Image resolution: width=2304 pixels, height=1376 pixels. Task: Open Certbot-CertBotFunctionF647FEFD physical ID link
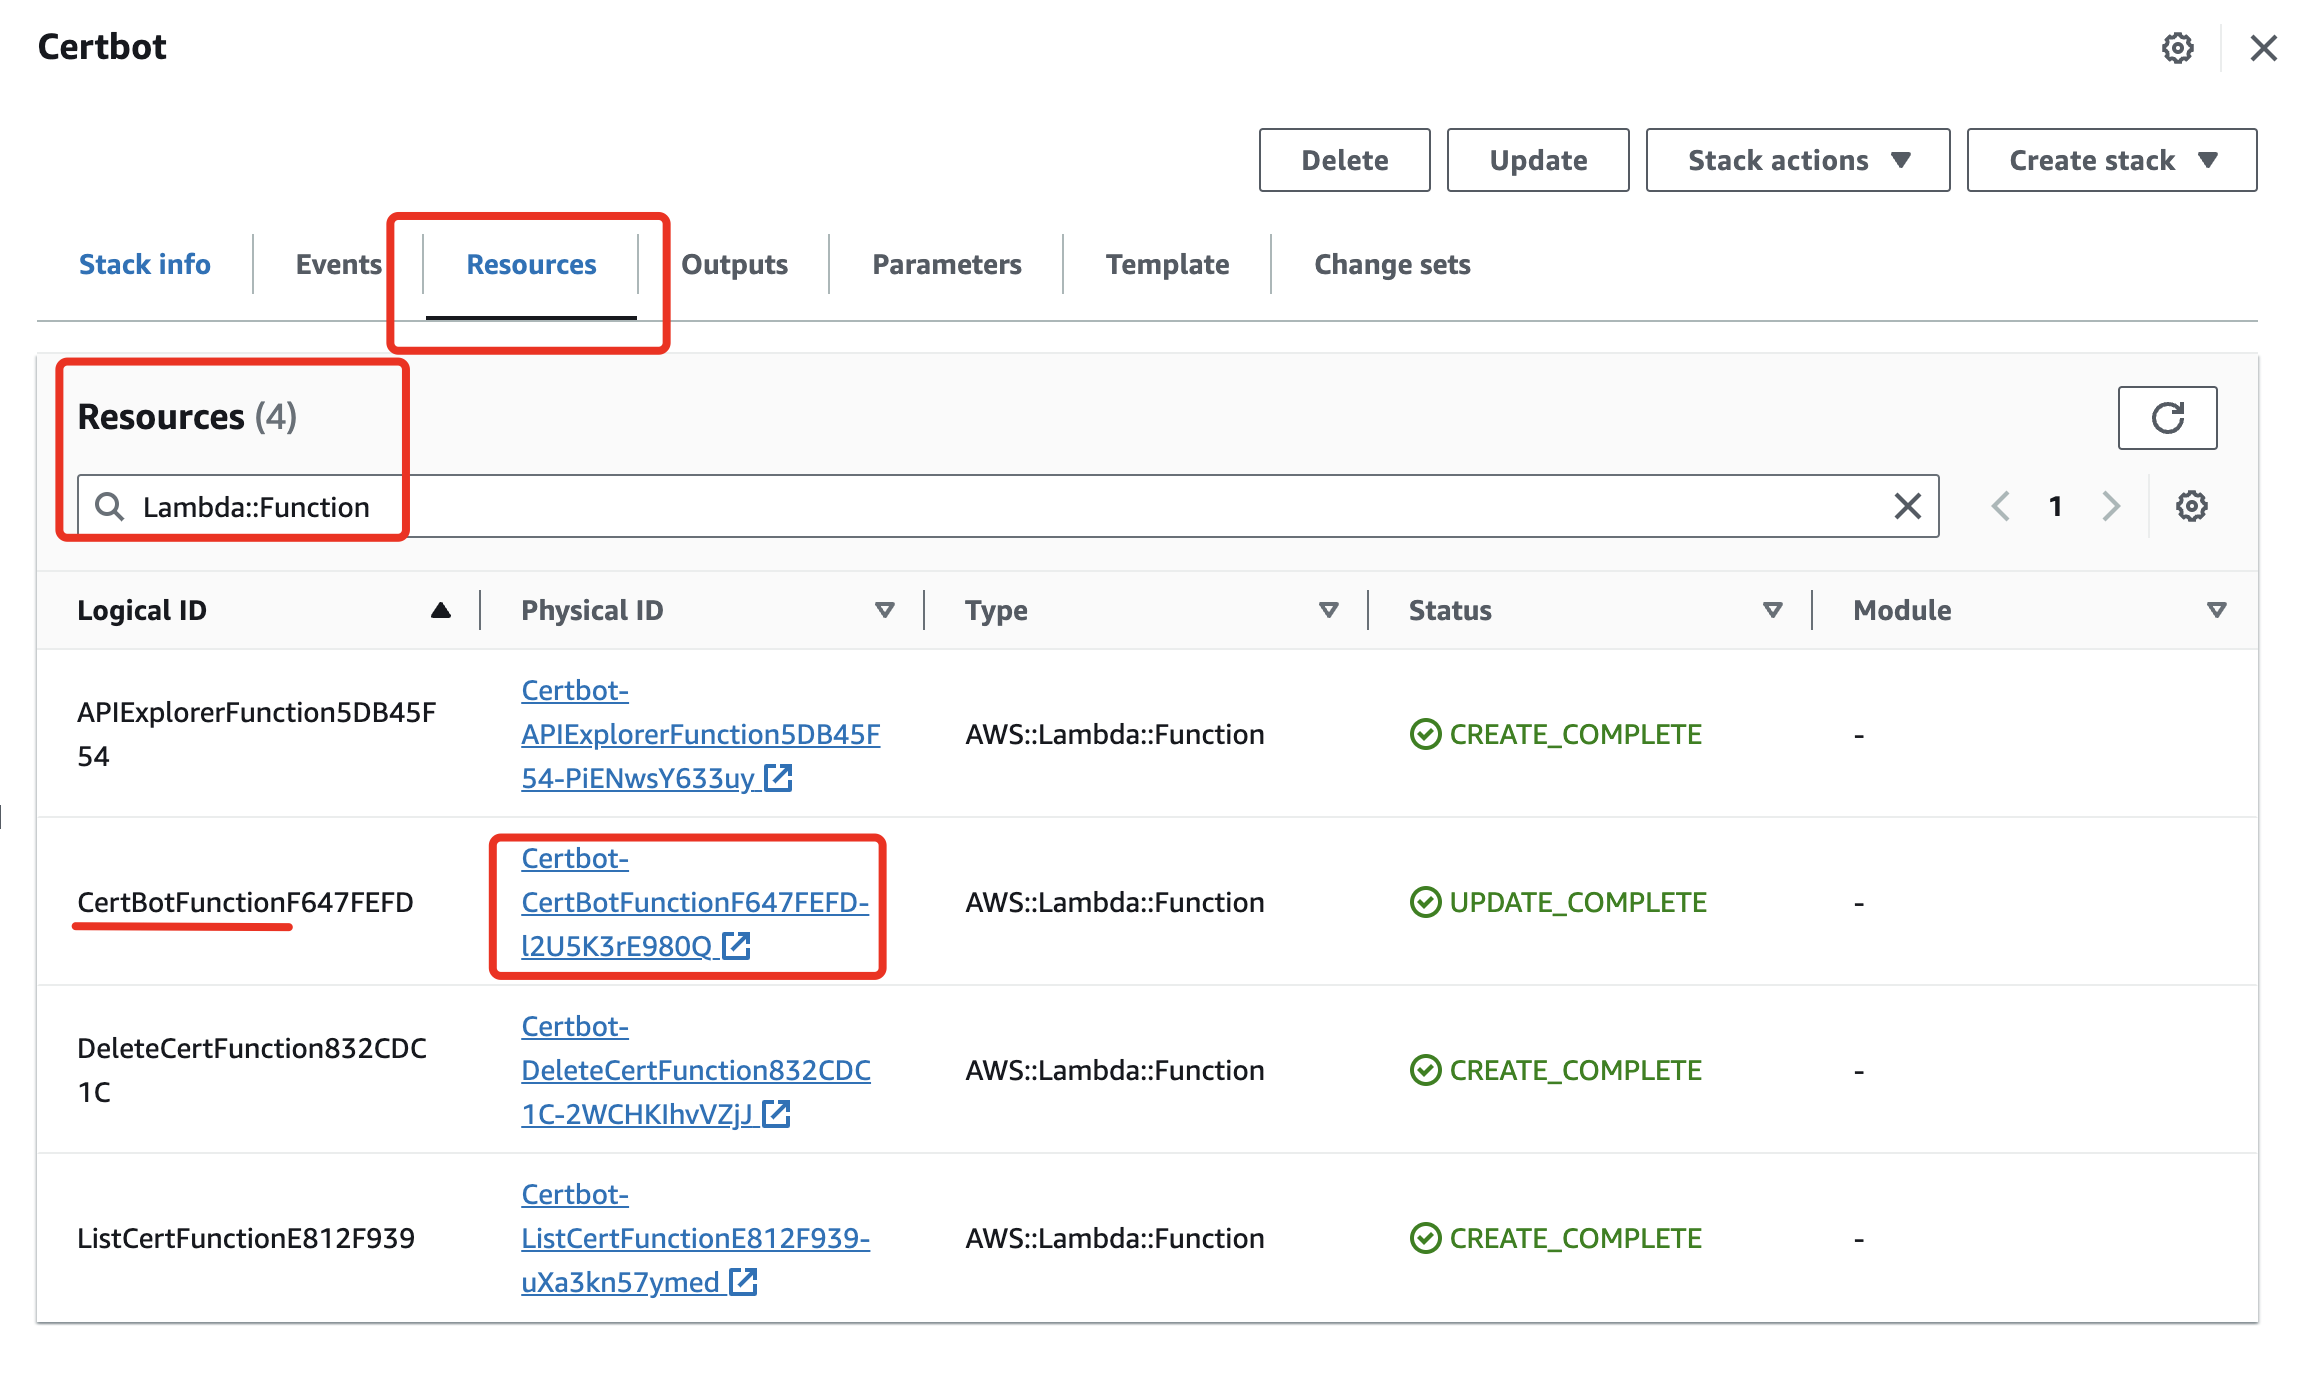click(694, 902)
